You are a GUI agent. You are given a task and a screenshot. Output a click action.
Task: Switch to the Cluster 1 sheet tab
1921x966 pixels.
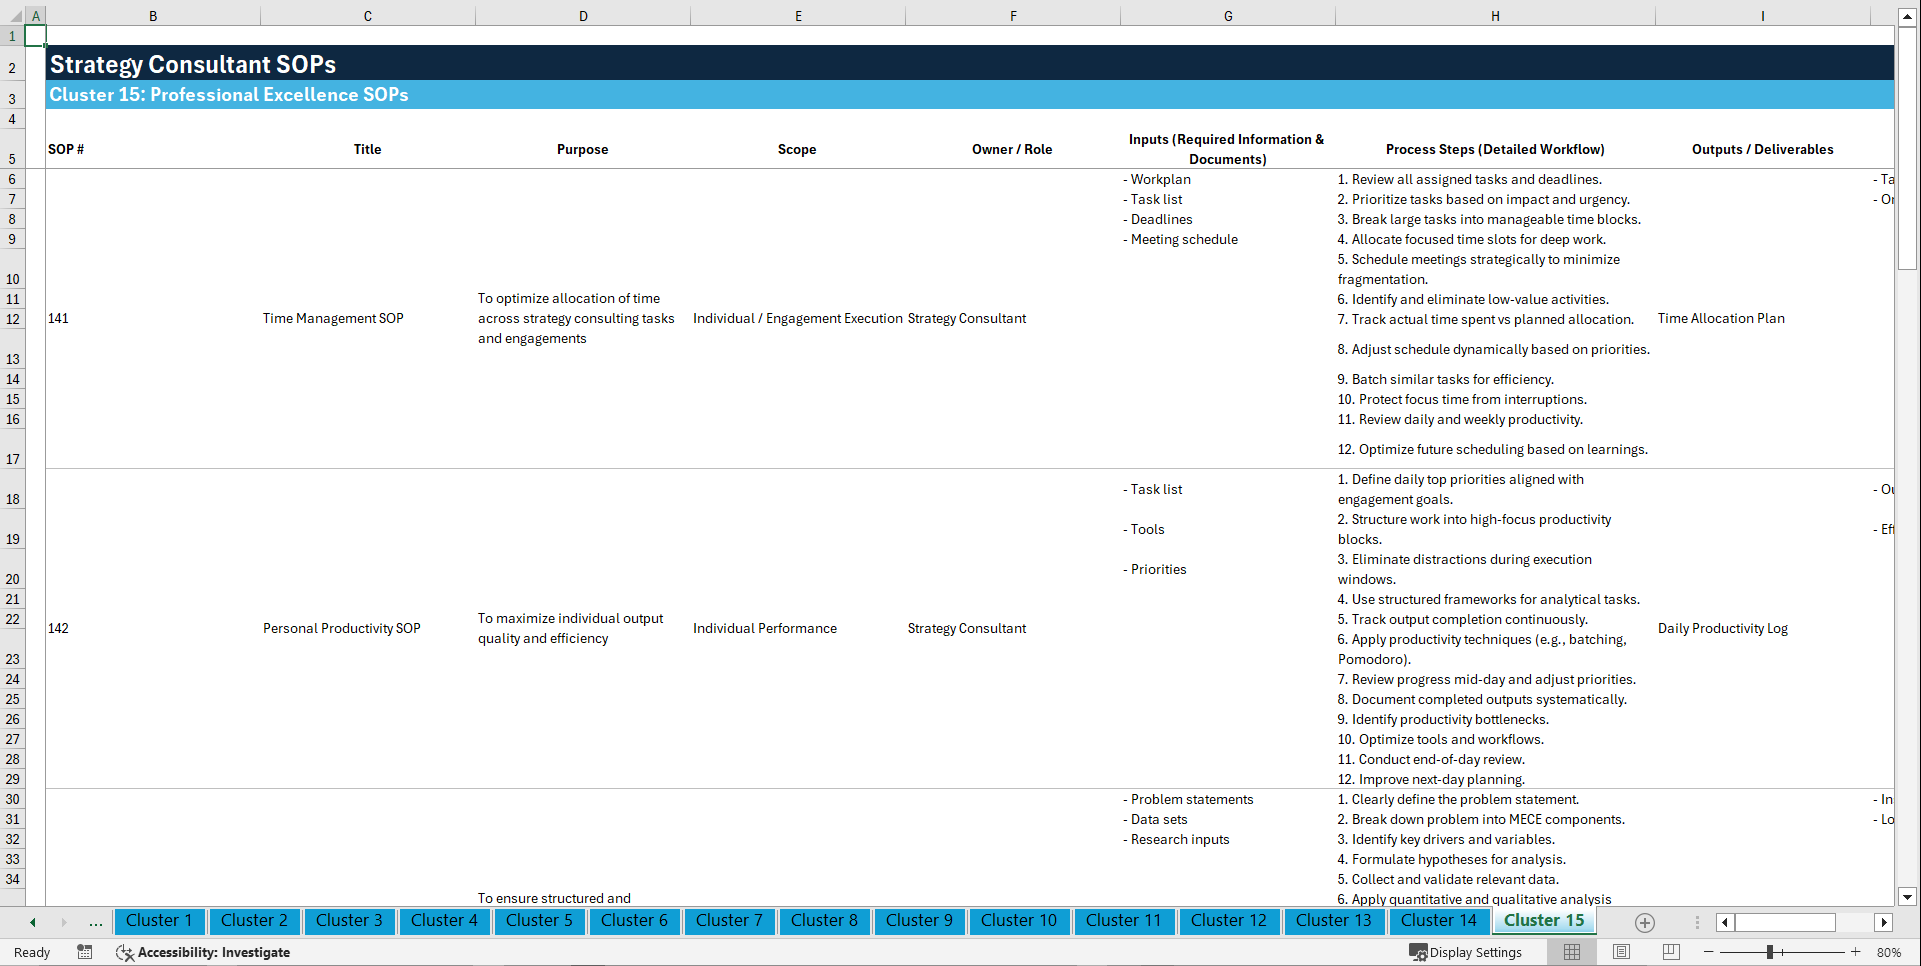point(159,921)
